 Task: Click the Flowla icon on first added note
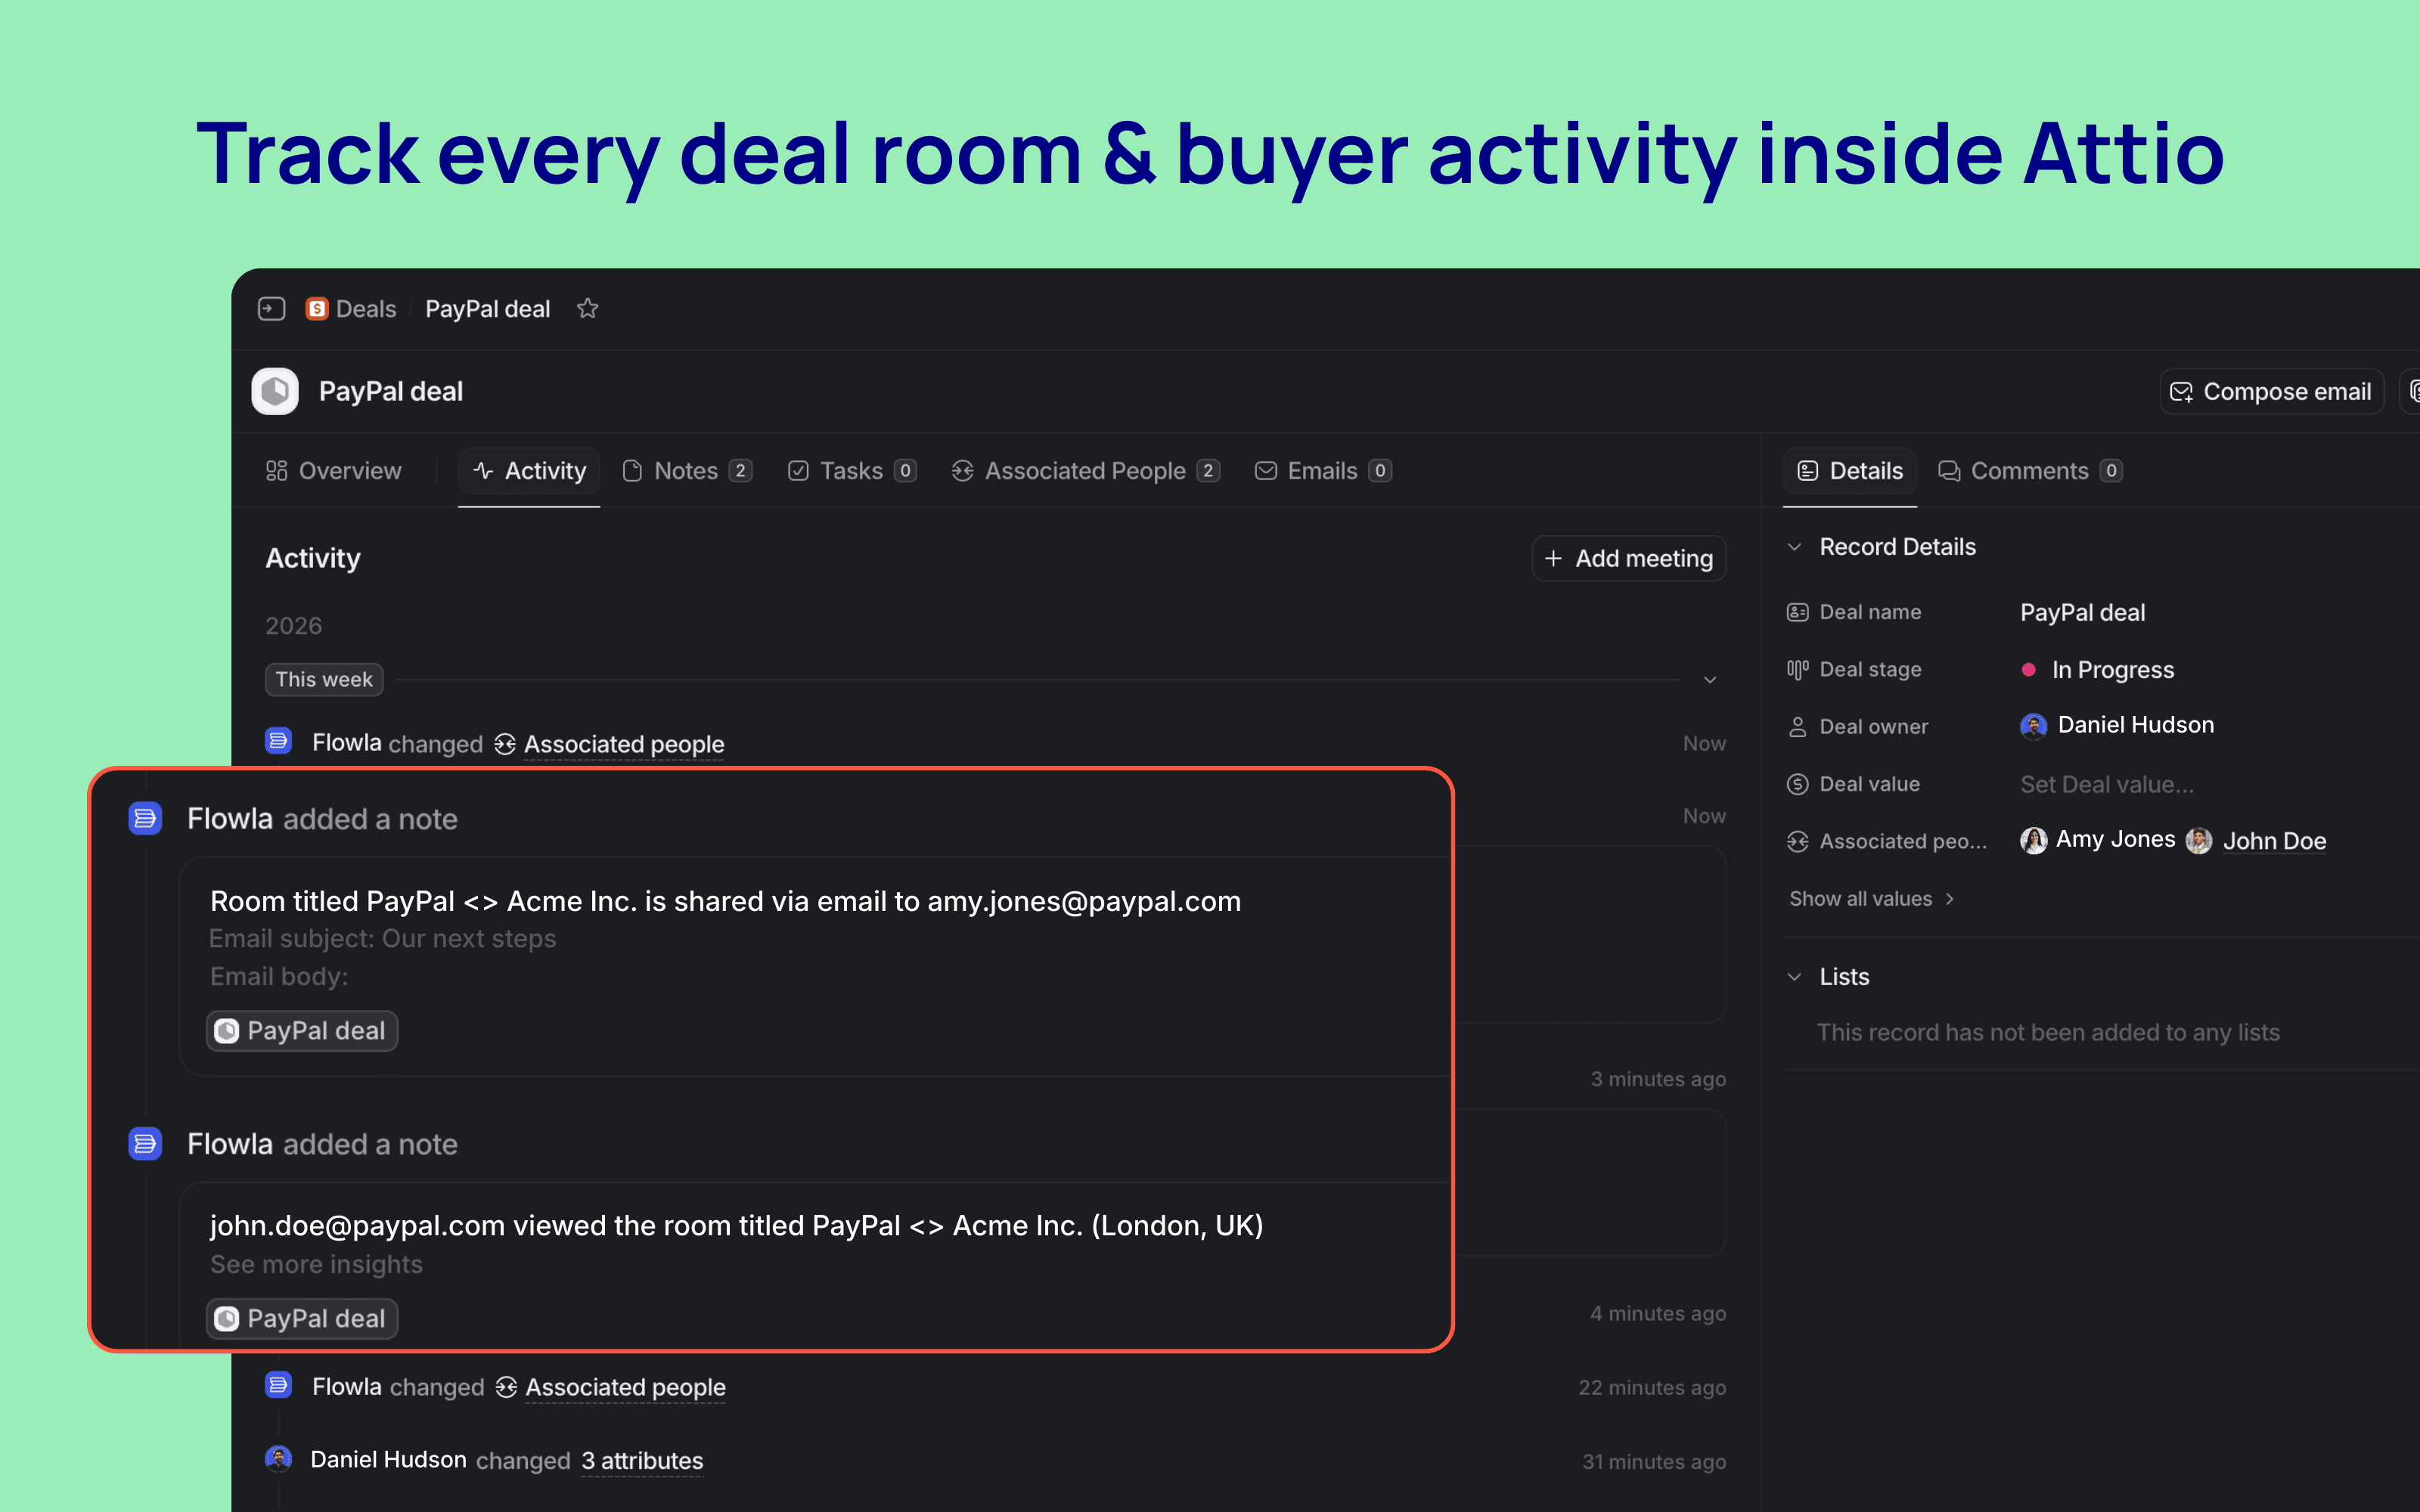(145, 818)
